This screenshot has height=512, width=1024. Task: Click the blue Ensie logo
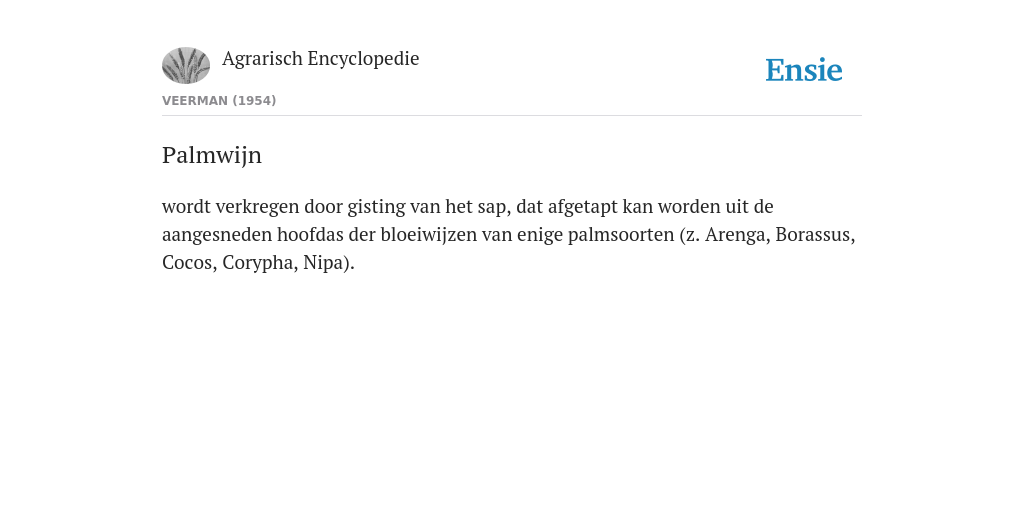(804, 70)
